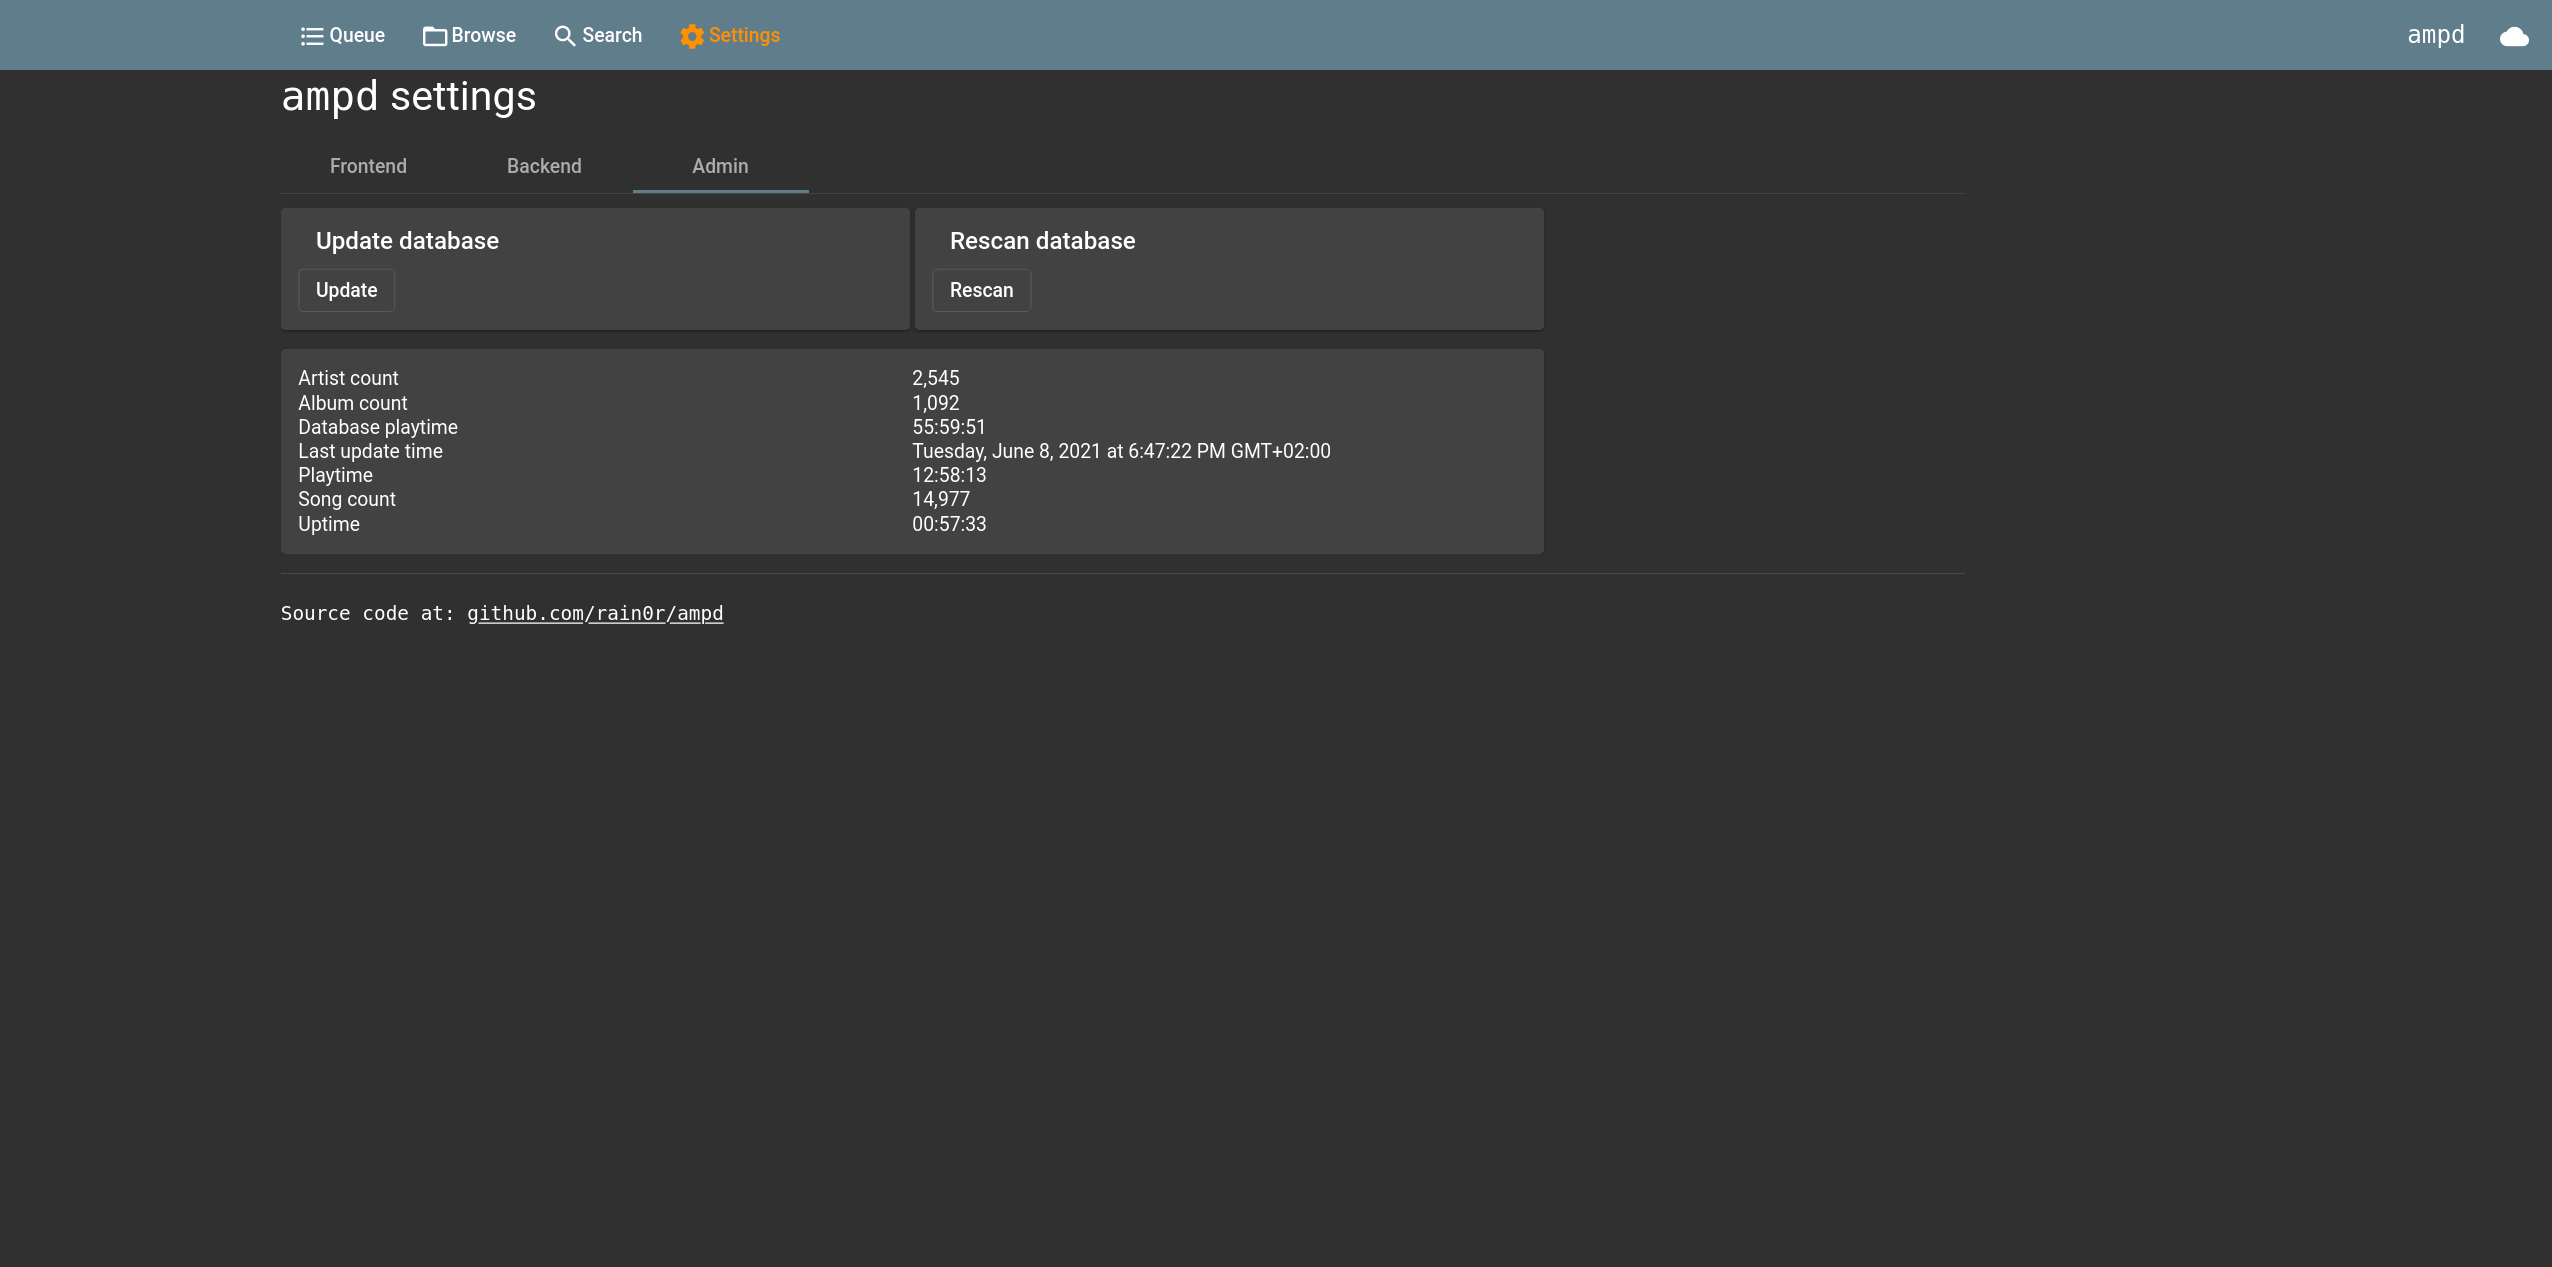
Task: Click the 'Uptime' label
Action: click(329, 524)
